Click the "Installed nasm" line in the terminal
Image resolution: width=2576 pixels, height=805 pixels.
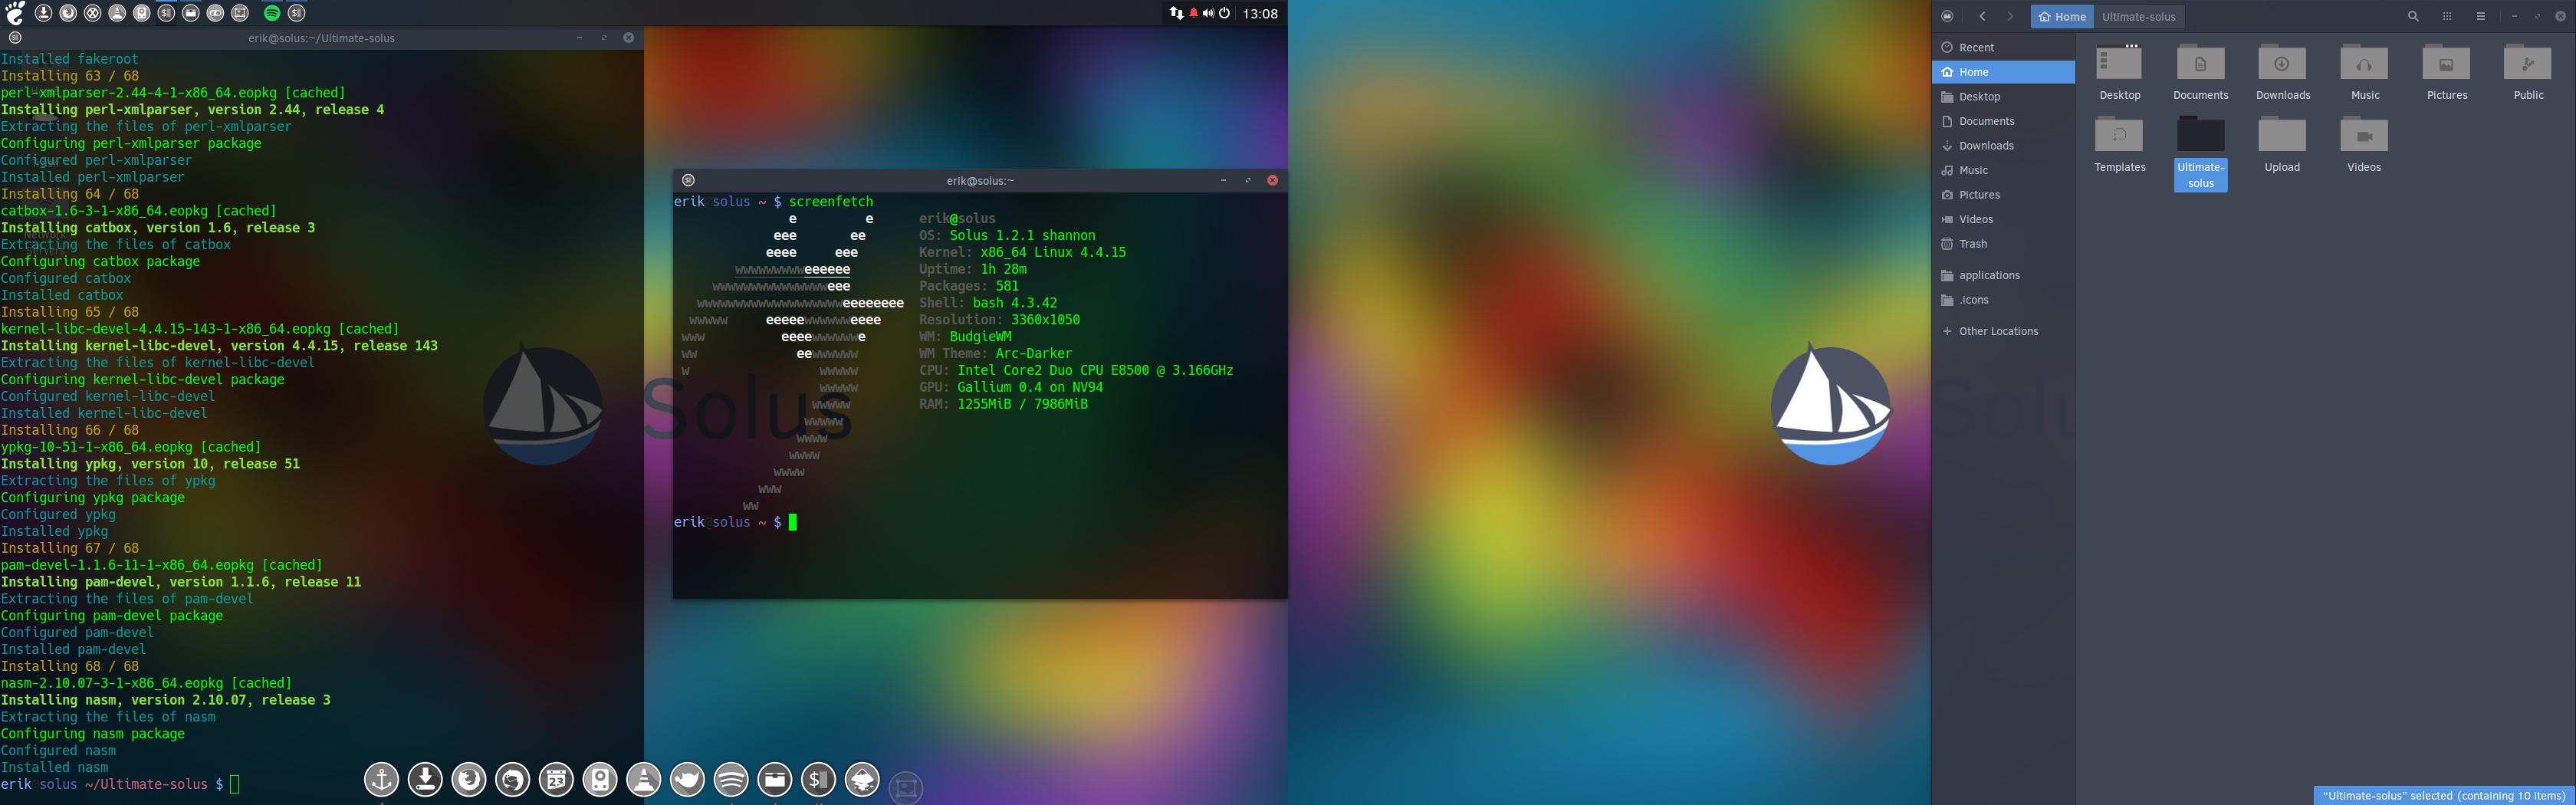54,767
